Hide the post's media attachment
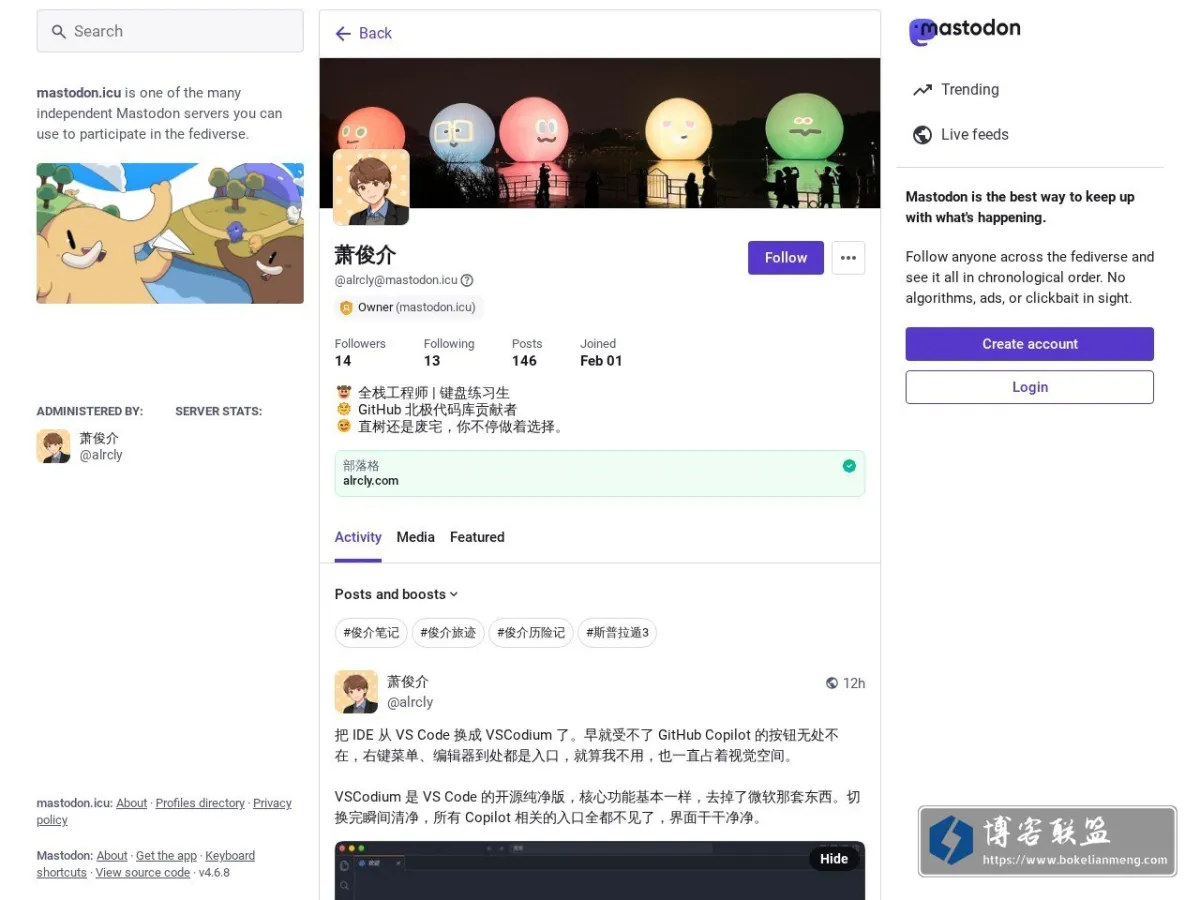Viewport: 1200px width, 900px height. [834, 859]
